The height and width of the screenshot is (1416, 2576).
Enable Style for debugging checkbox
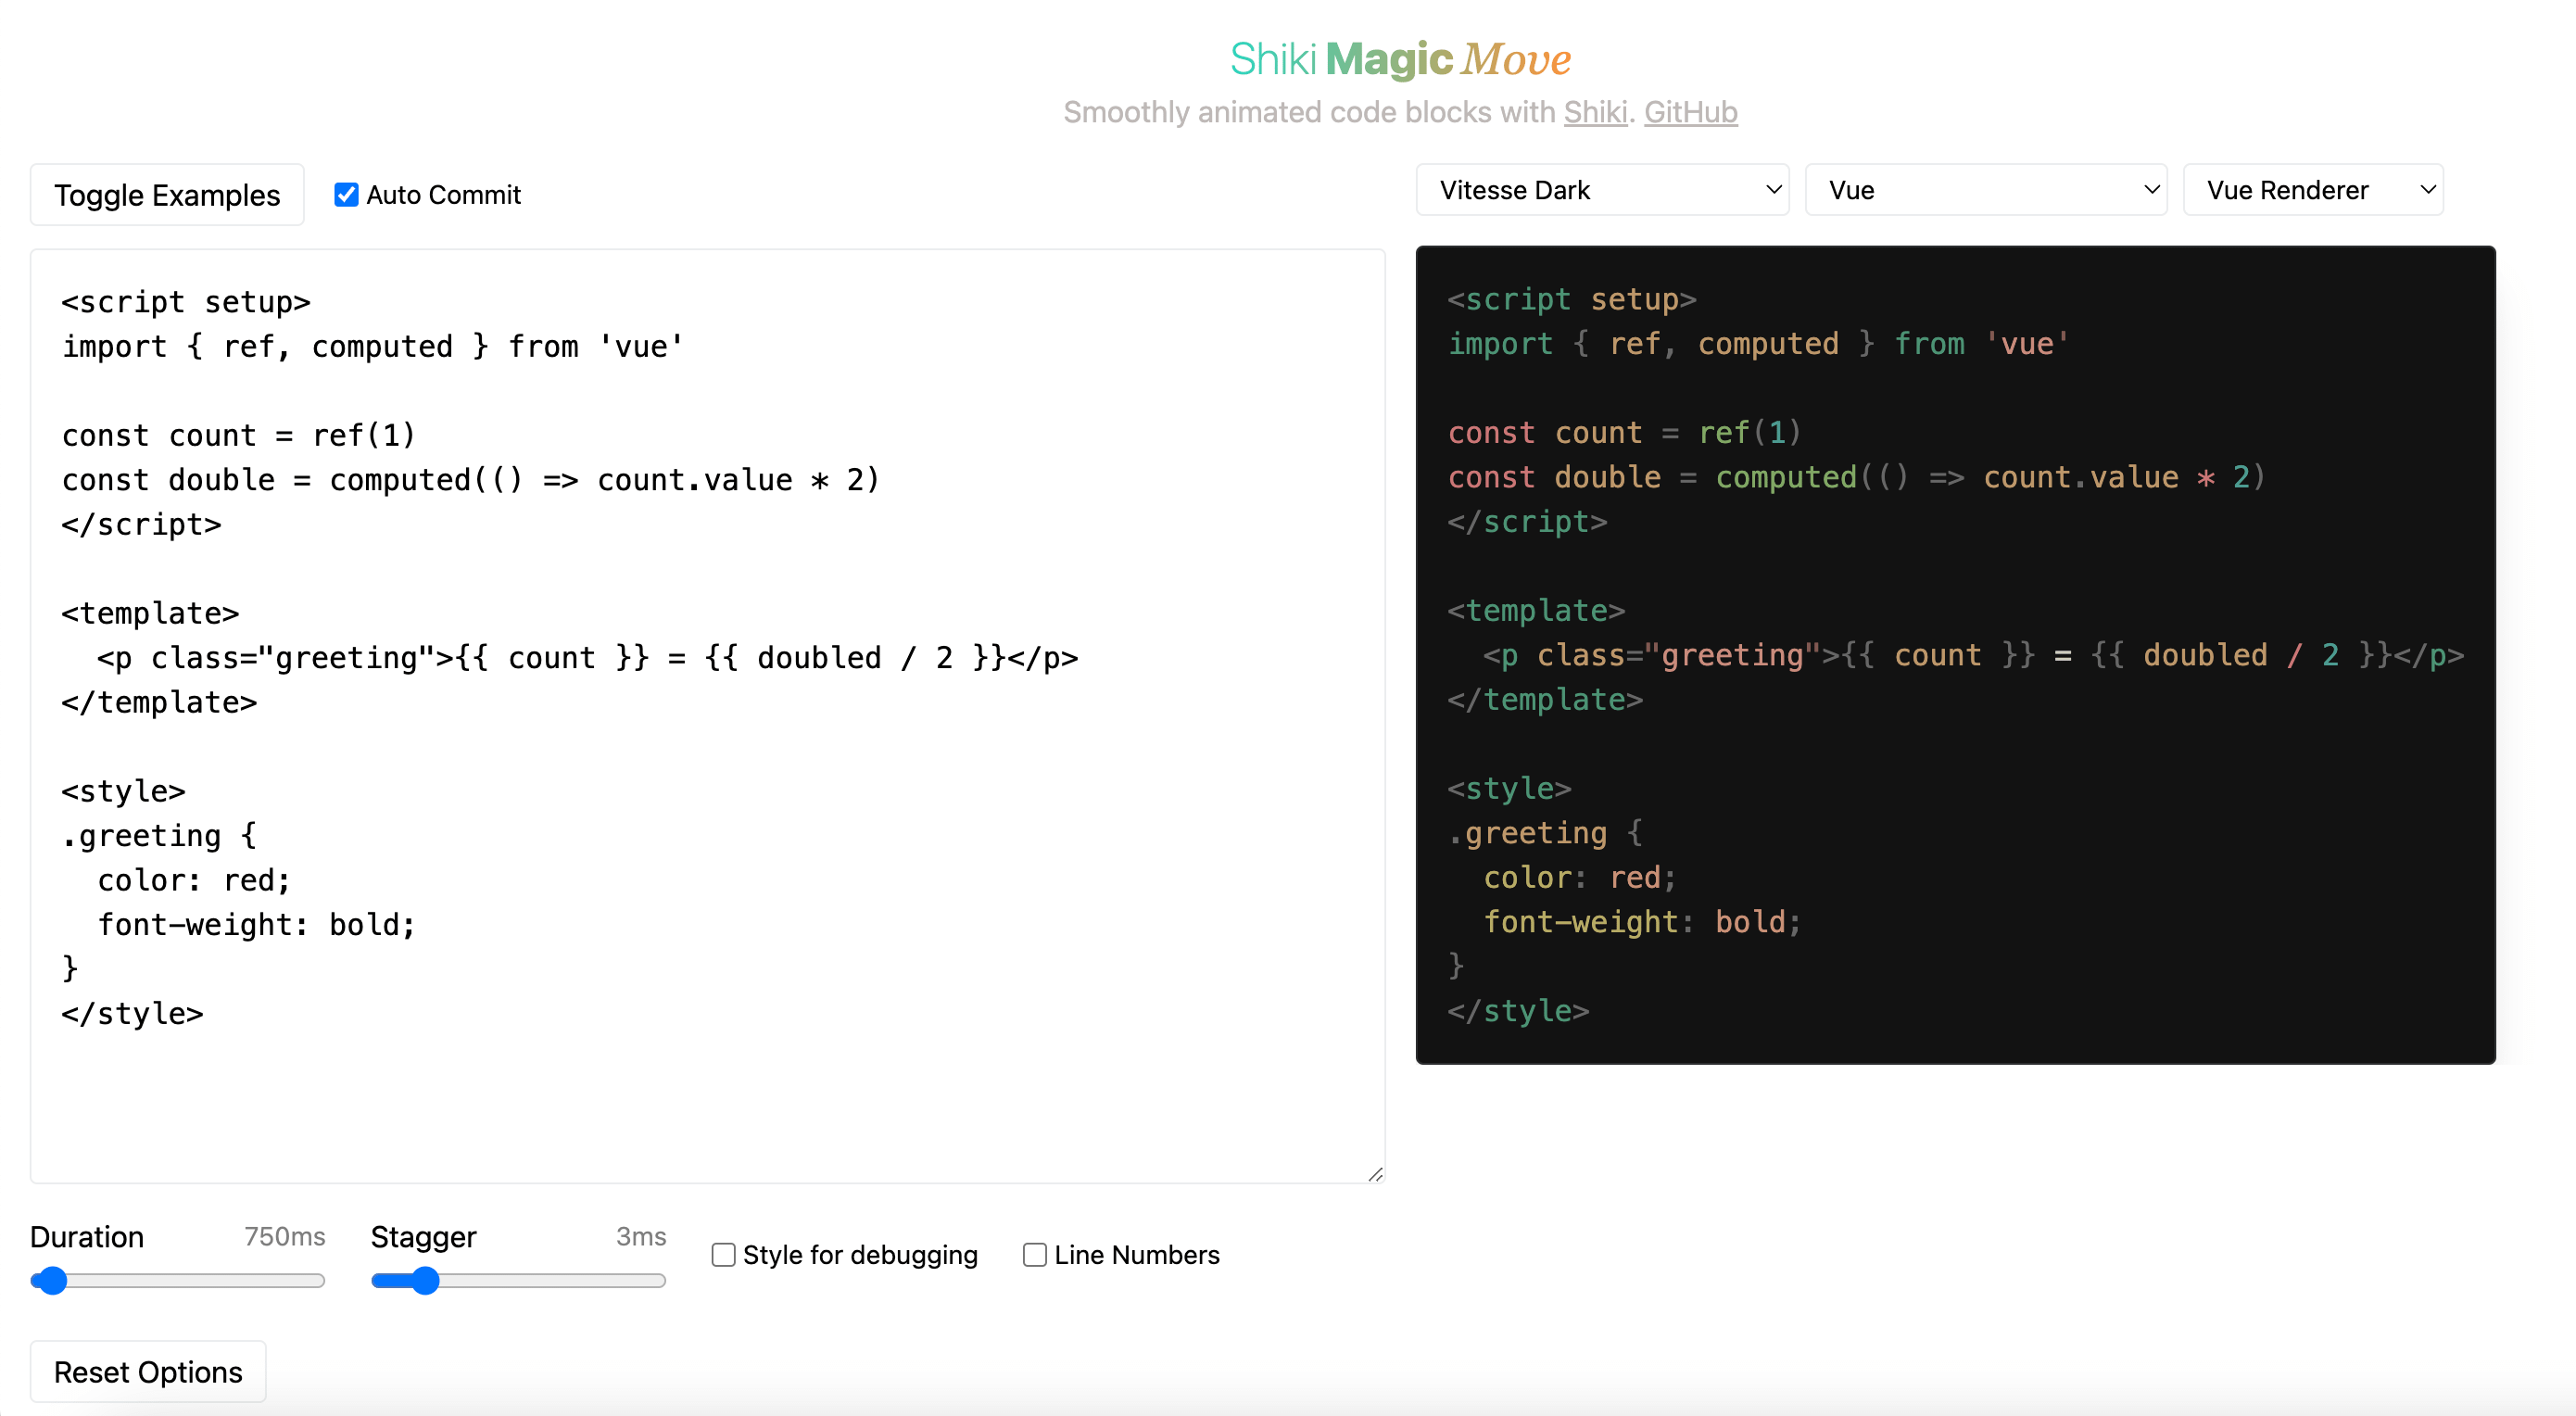point(723,1254)
